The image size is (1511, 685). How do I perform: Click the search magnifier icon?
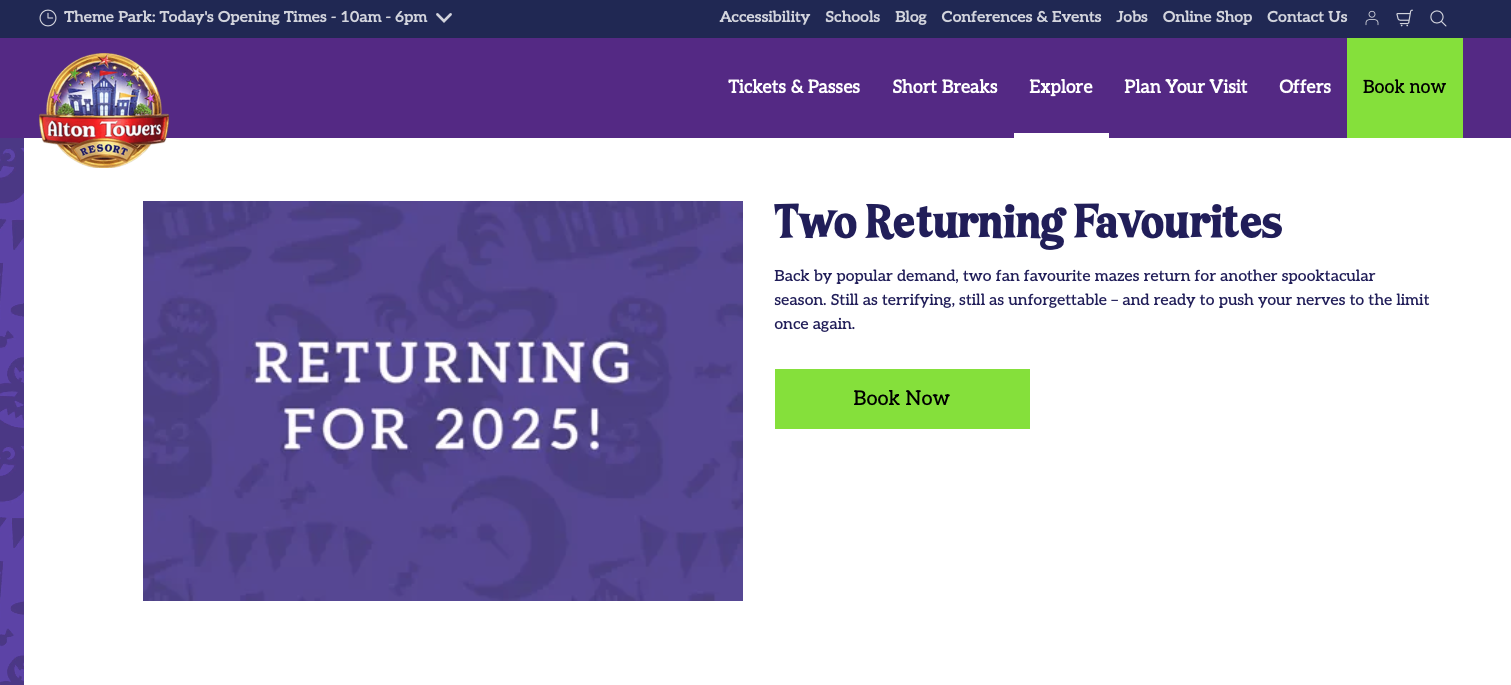coord(1438,18)
